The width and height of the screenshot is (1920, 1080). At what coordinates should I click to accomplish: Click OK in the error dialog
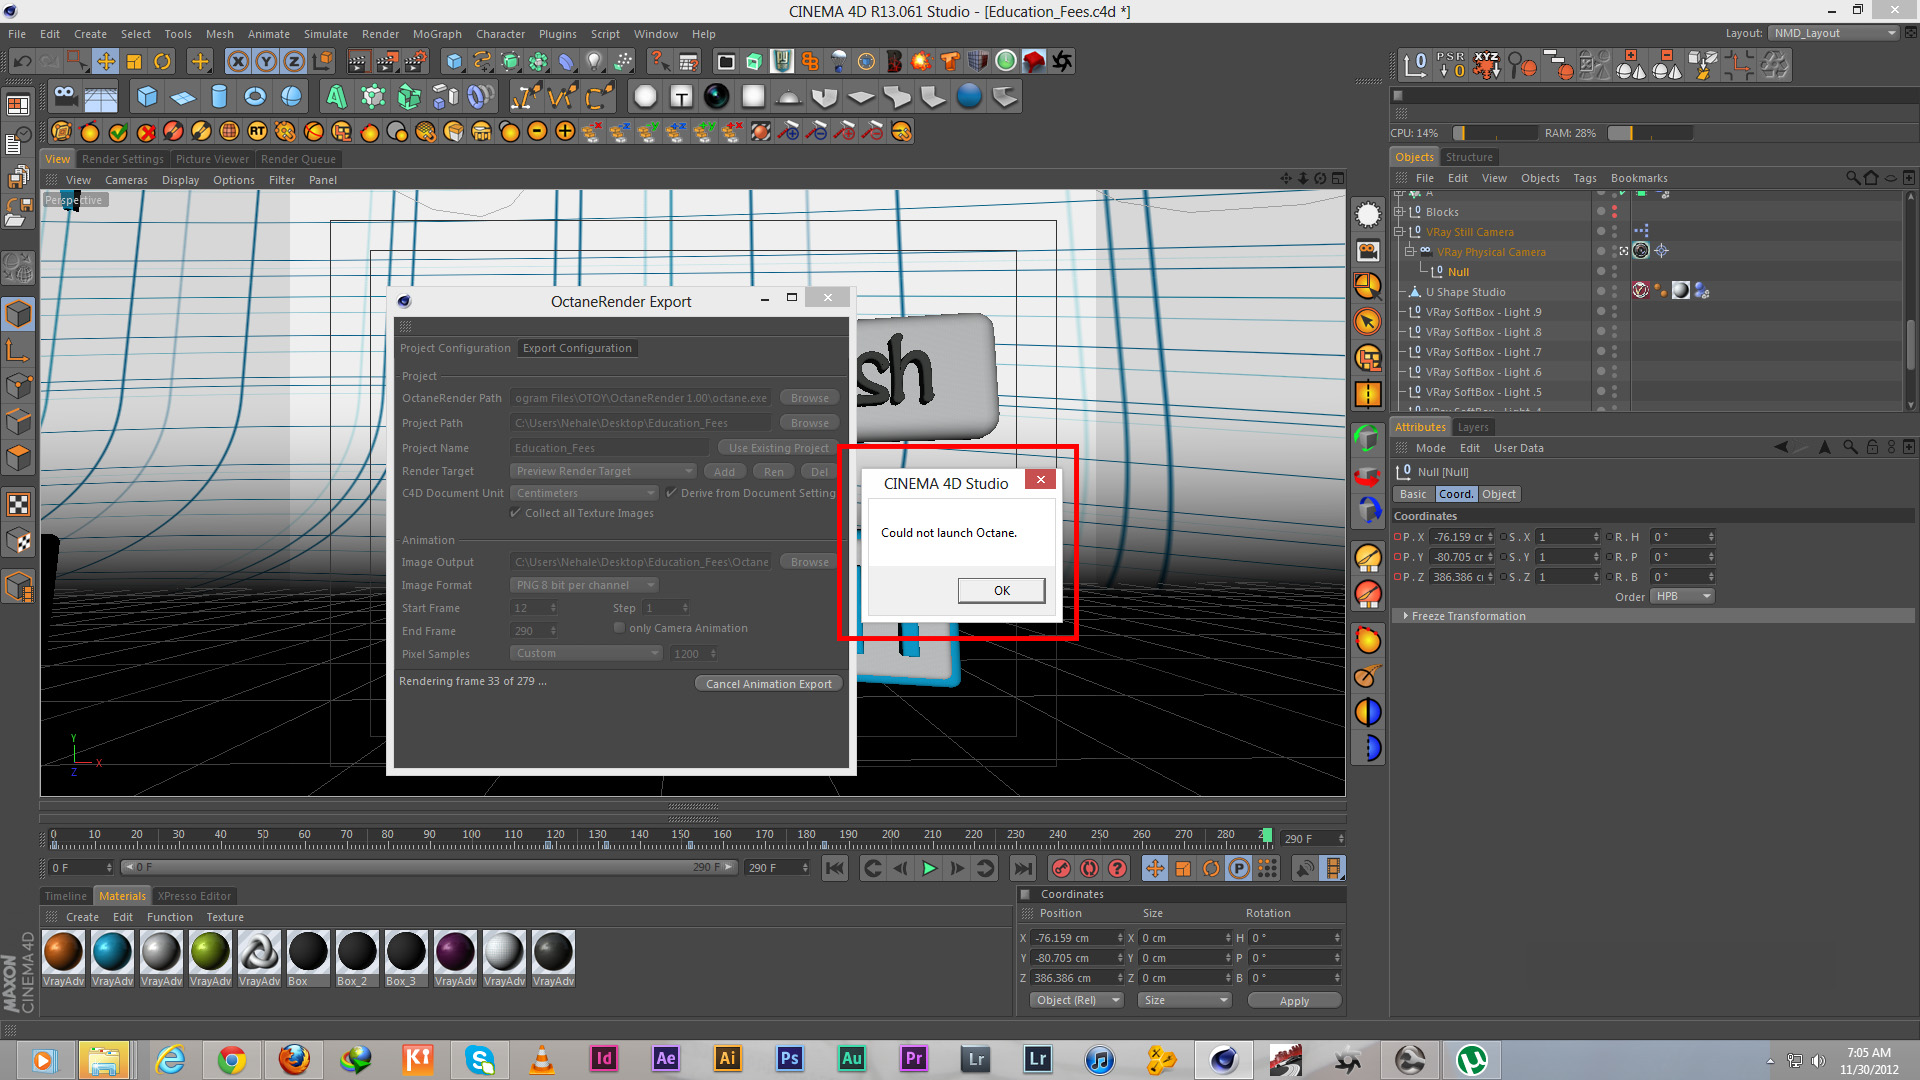tap(1001, 590)
